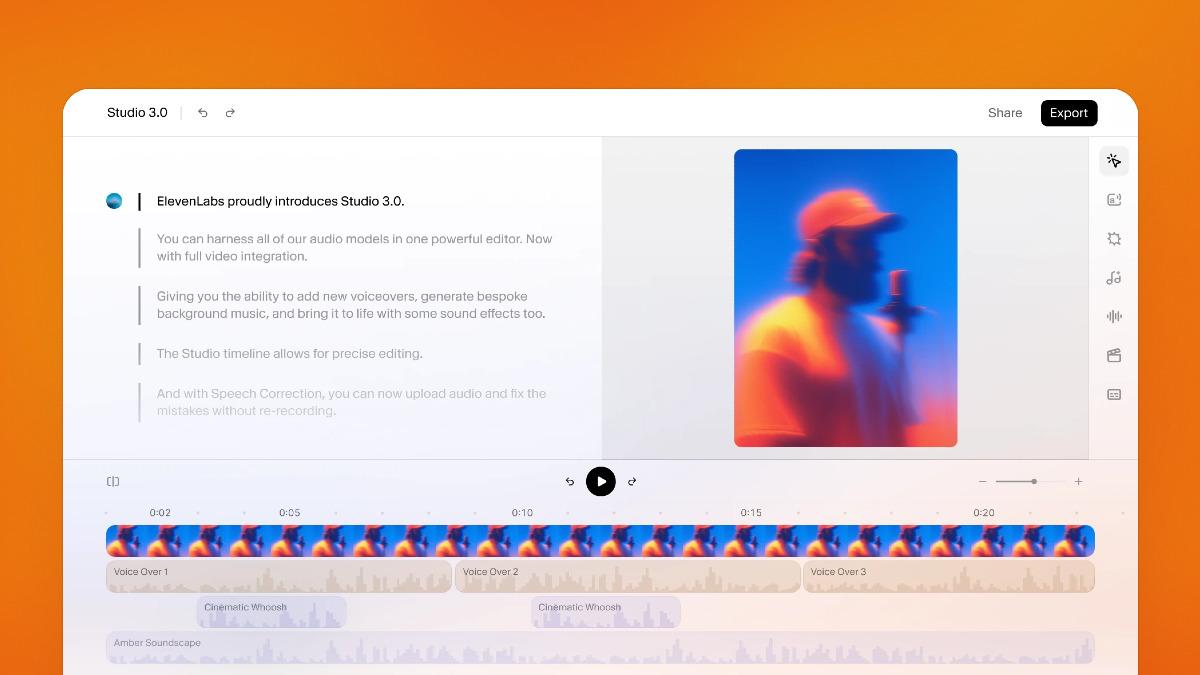Skip forward with the right playback arrow
This screenshot has height=675, width=1200.
(x=632, y=482)
